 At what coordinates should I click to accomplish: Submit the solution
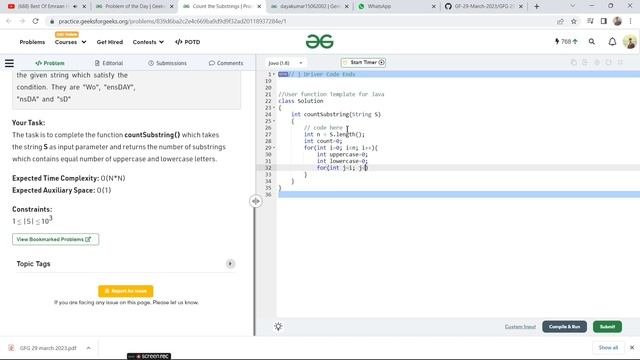(x=607, y=327)
